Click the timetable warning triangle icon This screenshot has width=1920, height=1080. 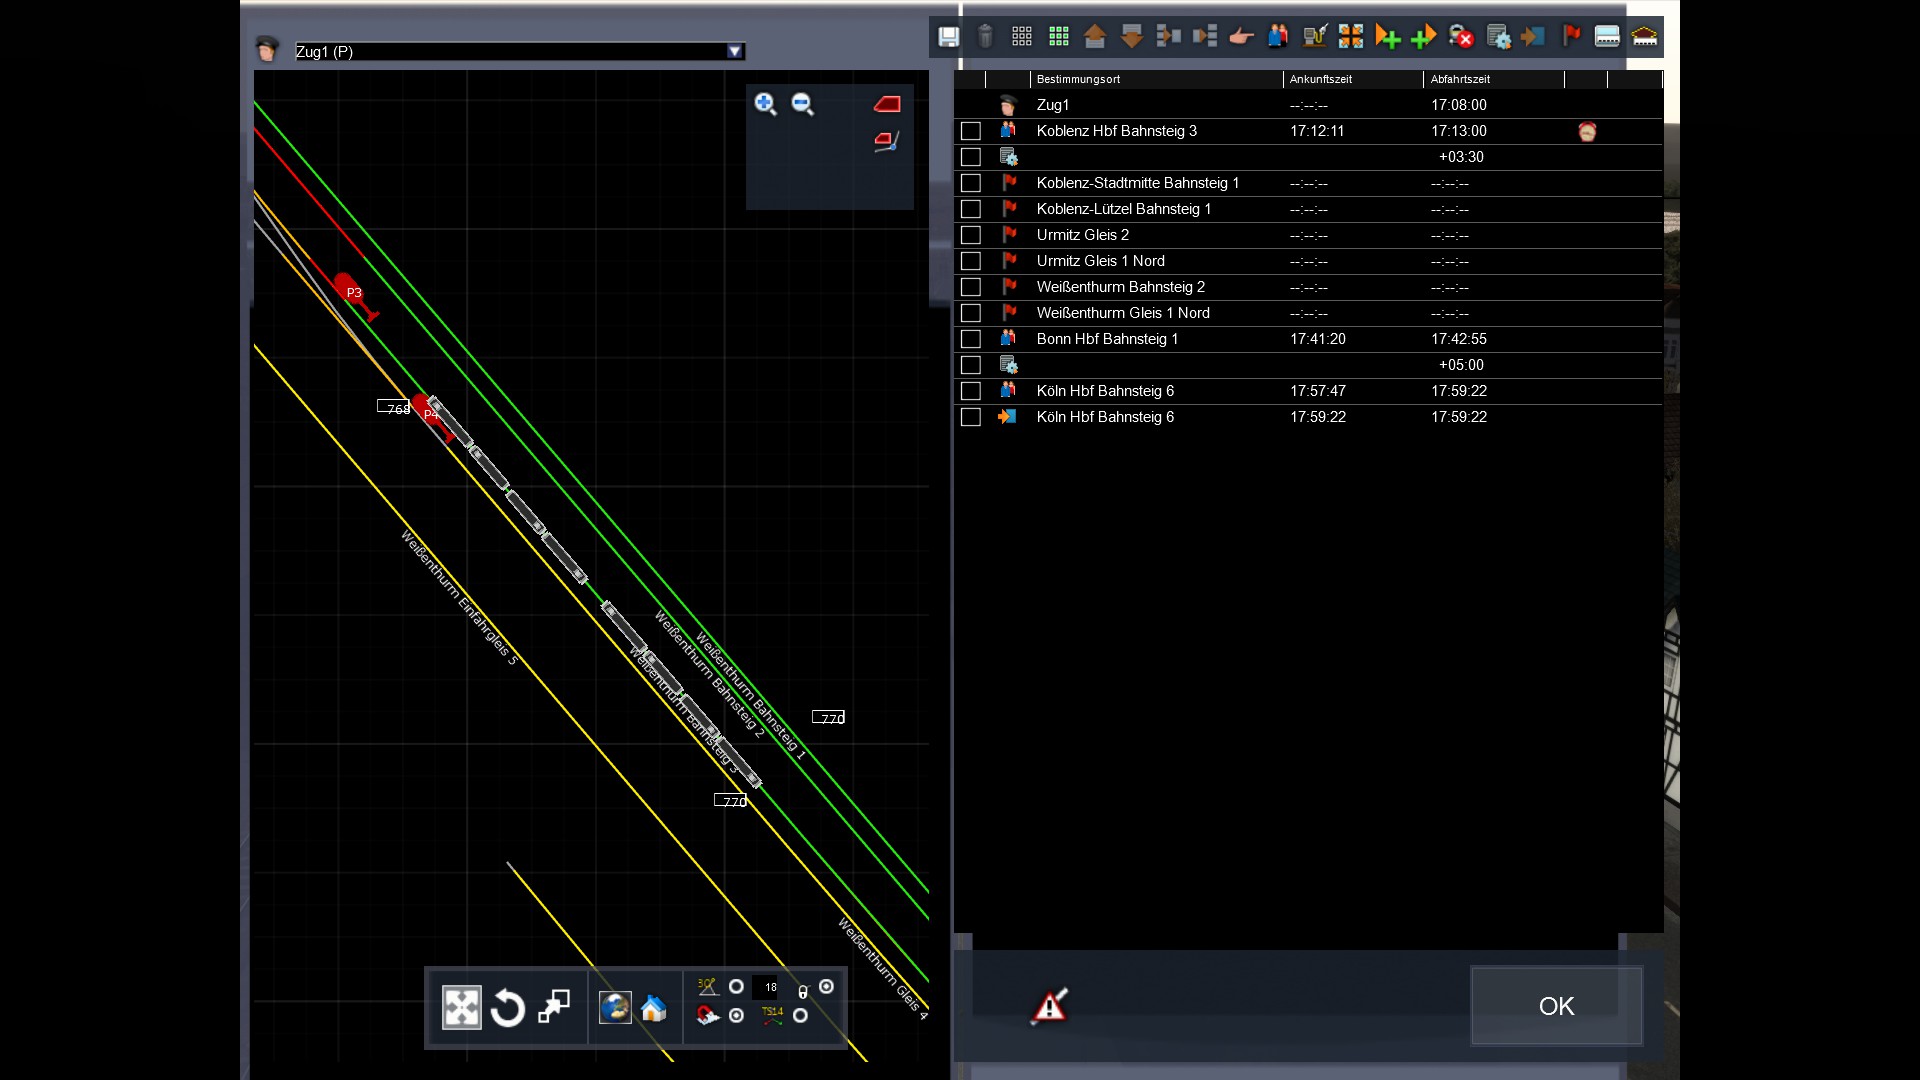[x=1049, y=1006]
